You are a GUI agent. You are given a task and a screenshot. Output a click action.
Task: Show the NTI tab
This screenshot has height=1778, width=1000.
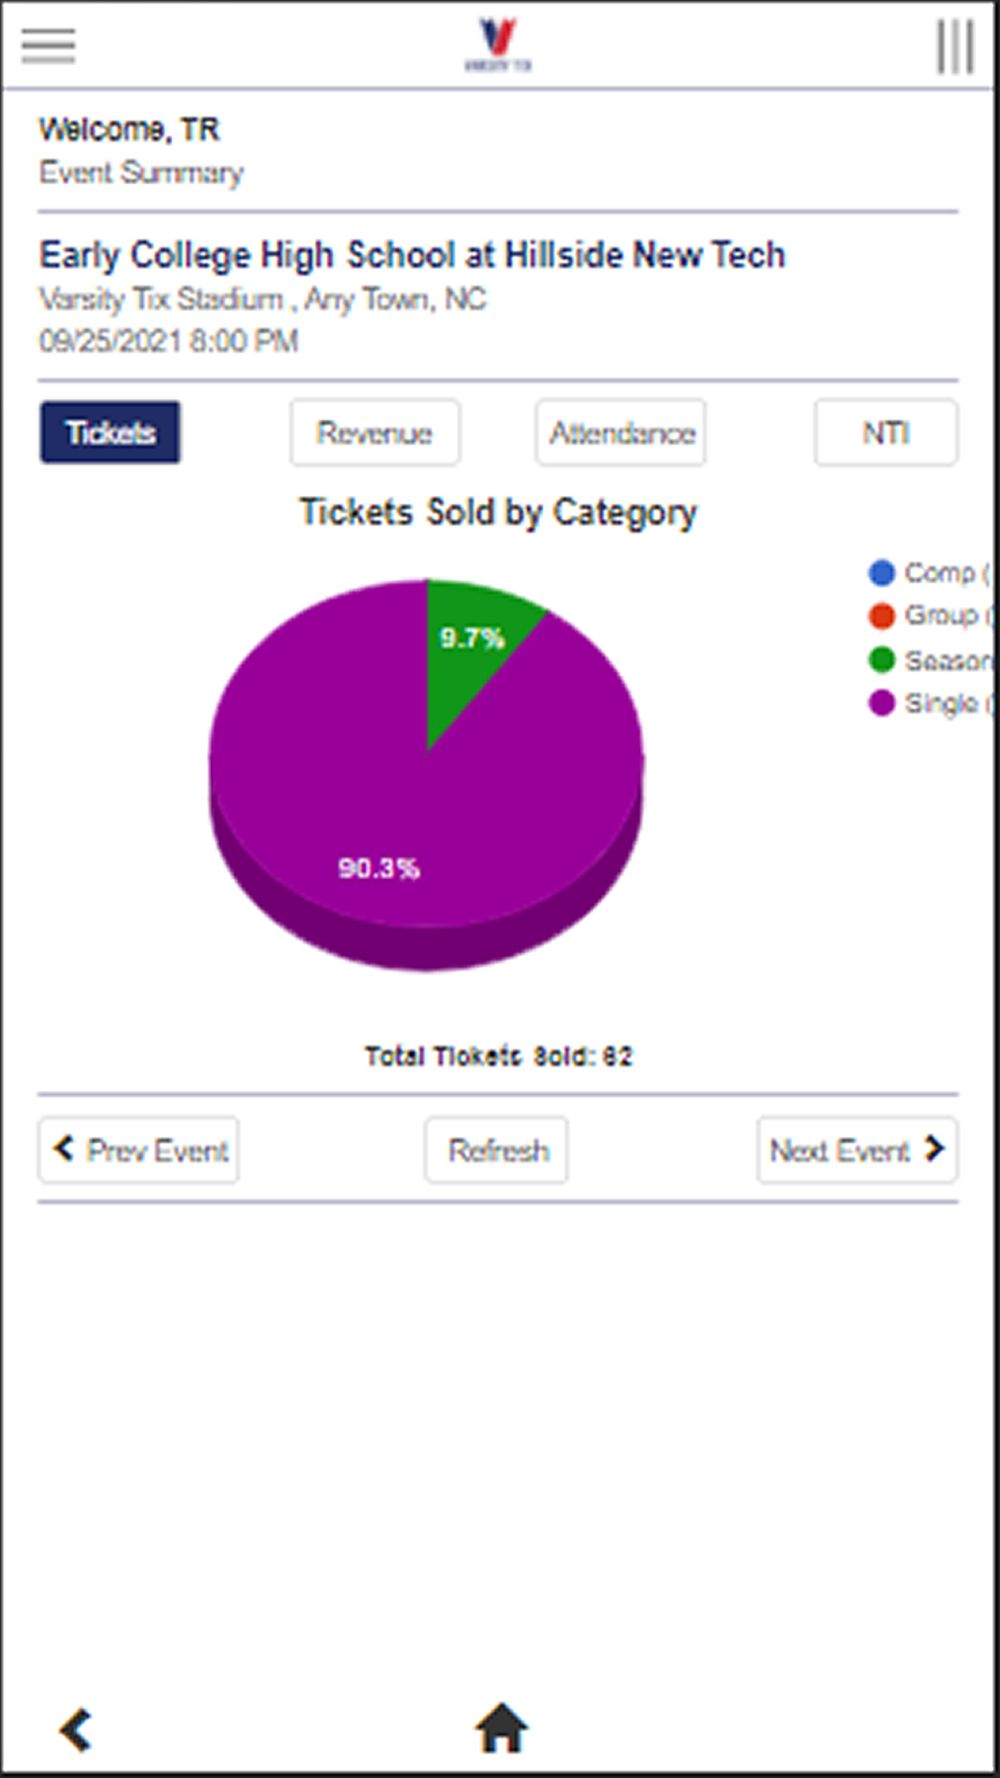coord(886,432)
